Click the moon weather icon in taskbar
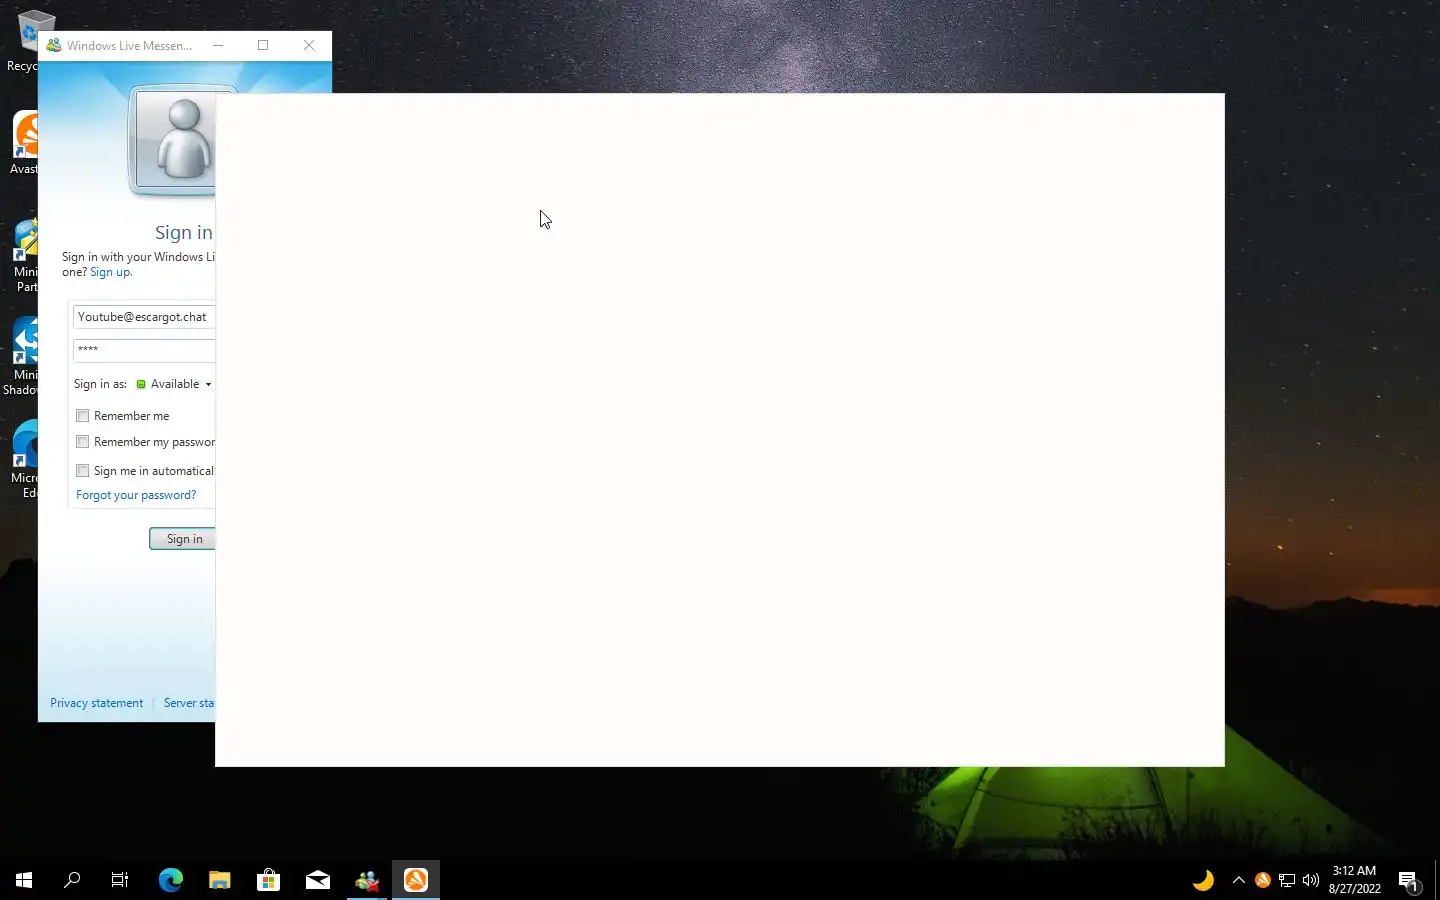Viewport: 1440px width, 900px height. tap(1203, 880)
